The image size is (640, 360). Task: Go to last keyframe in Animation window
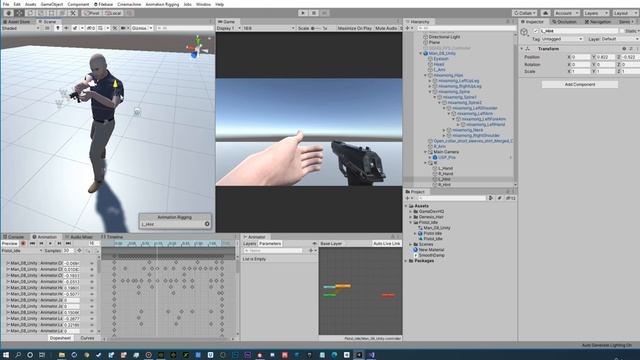(x=68, y=243)
